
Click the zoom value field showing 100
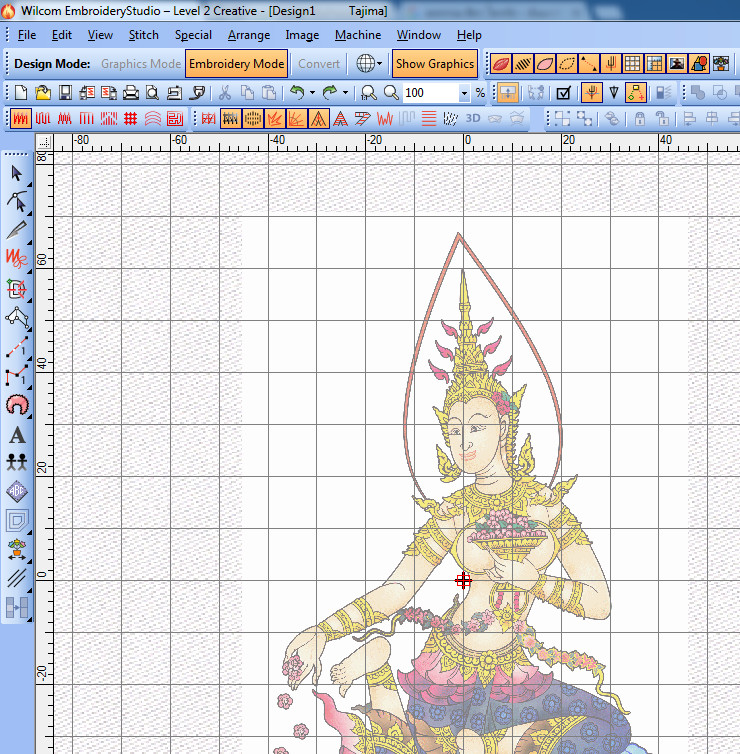pyautogui.click(x=431, y=93)
